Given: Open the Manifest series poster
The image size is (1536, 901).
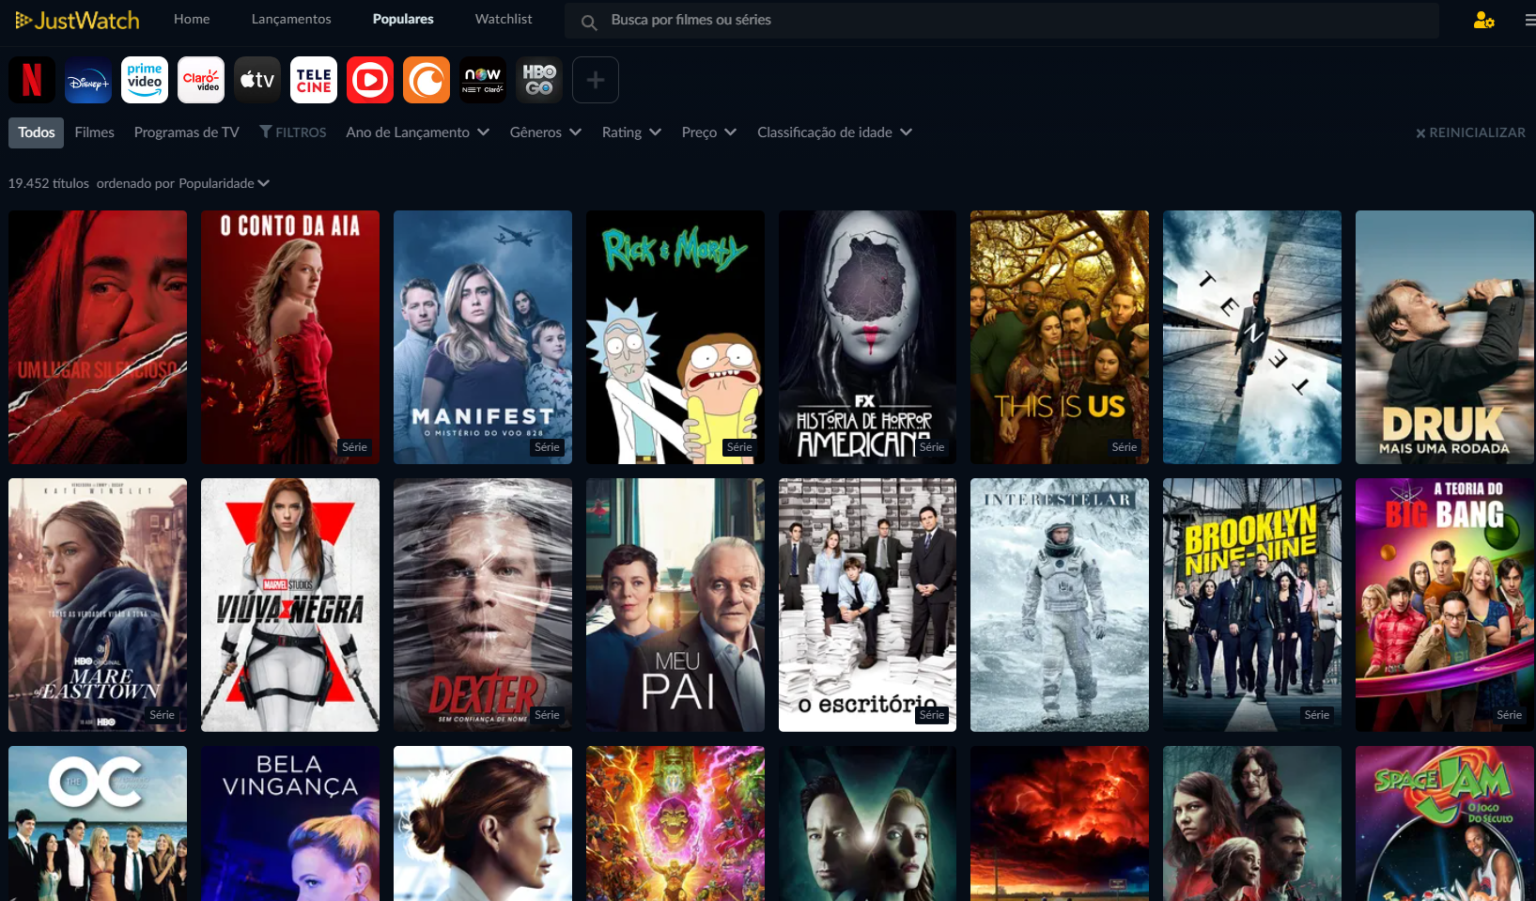Looking at the screenshot, I should (x=483, y=337).
